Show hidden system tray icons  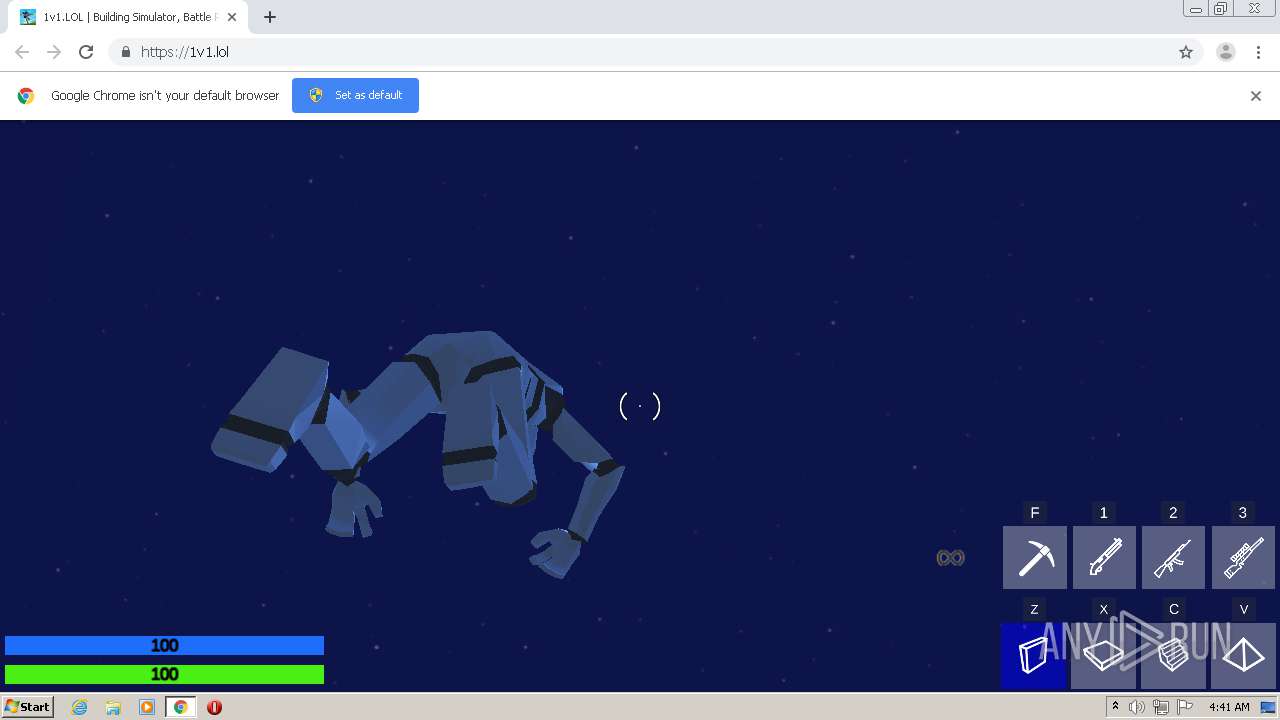click(1116, 707)
